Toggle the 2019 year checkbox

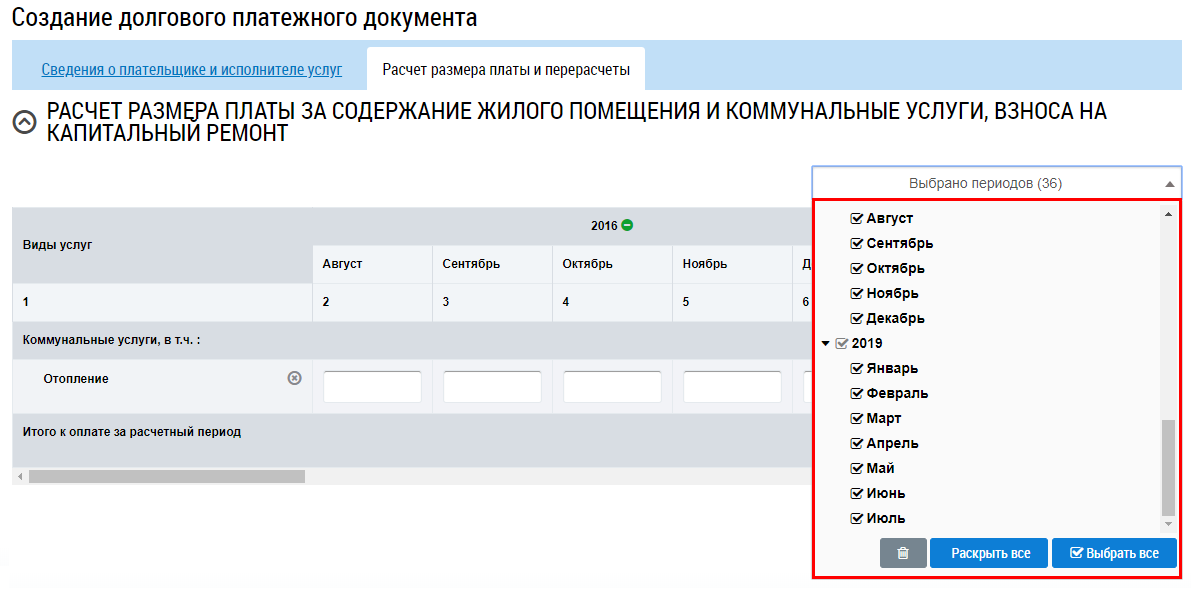point(841,343)
